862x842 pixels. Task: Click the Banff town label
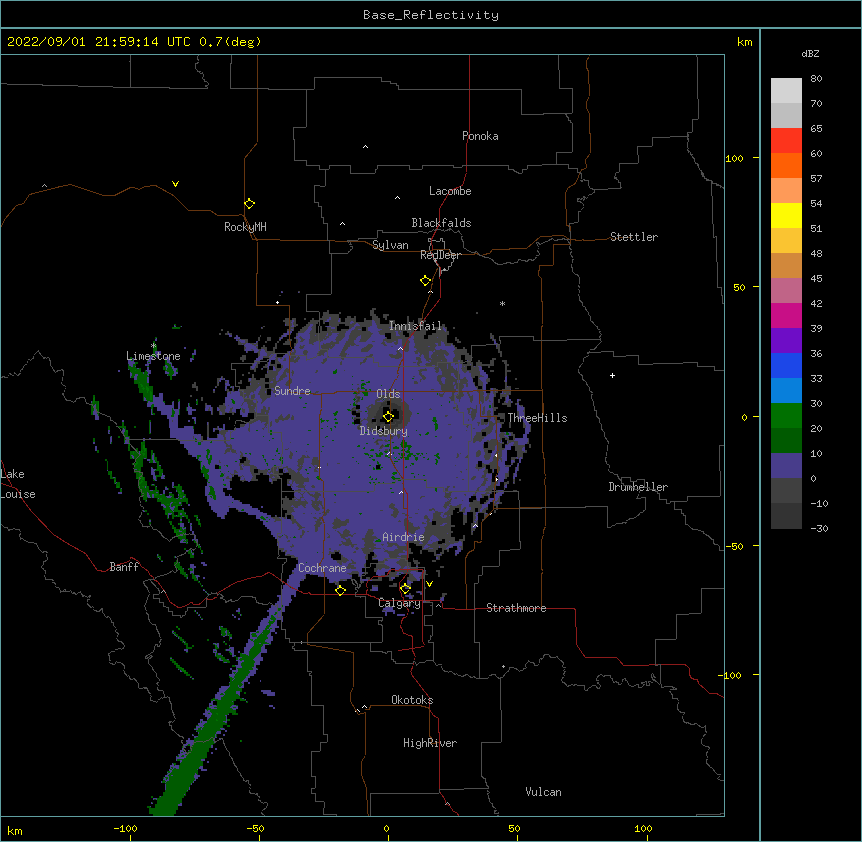tap(124, 567)
